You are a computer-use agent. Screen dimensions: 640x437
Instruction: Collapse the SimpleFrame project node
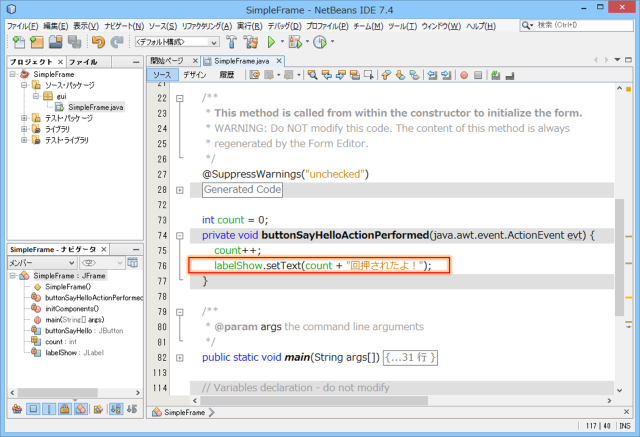click(13, 74)
